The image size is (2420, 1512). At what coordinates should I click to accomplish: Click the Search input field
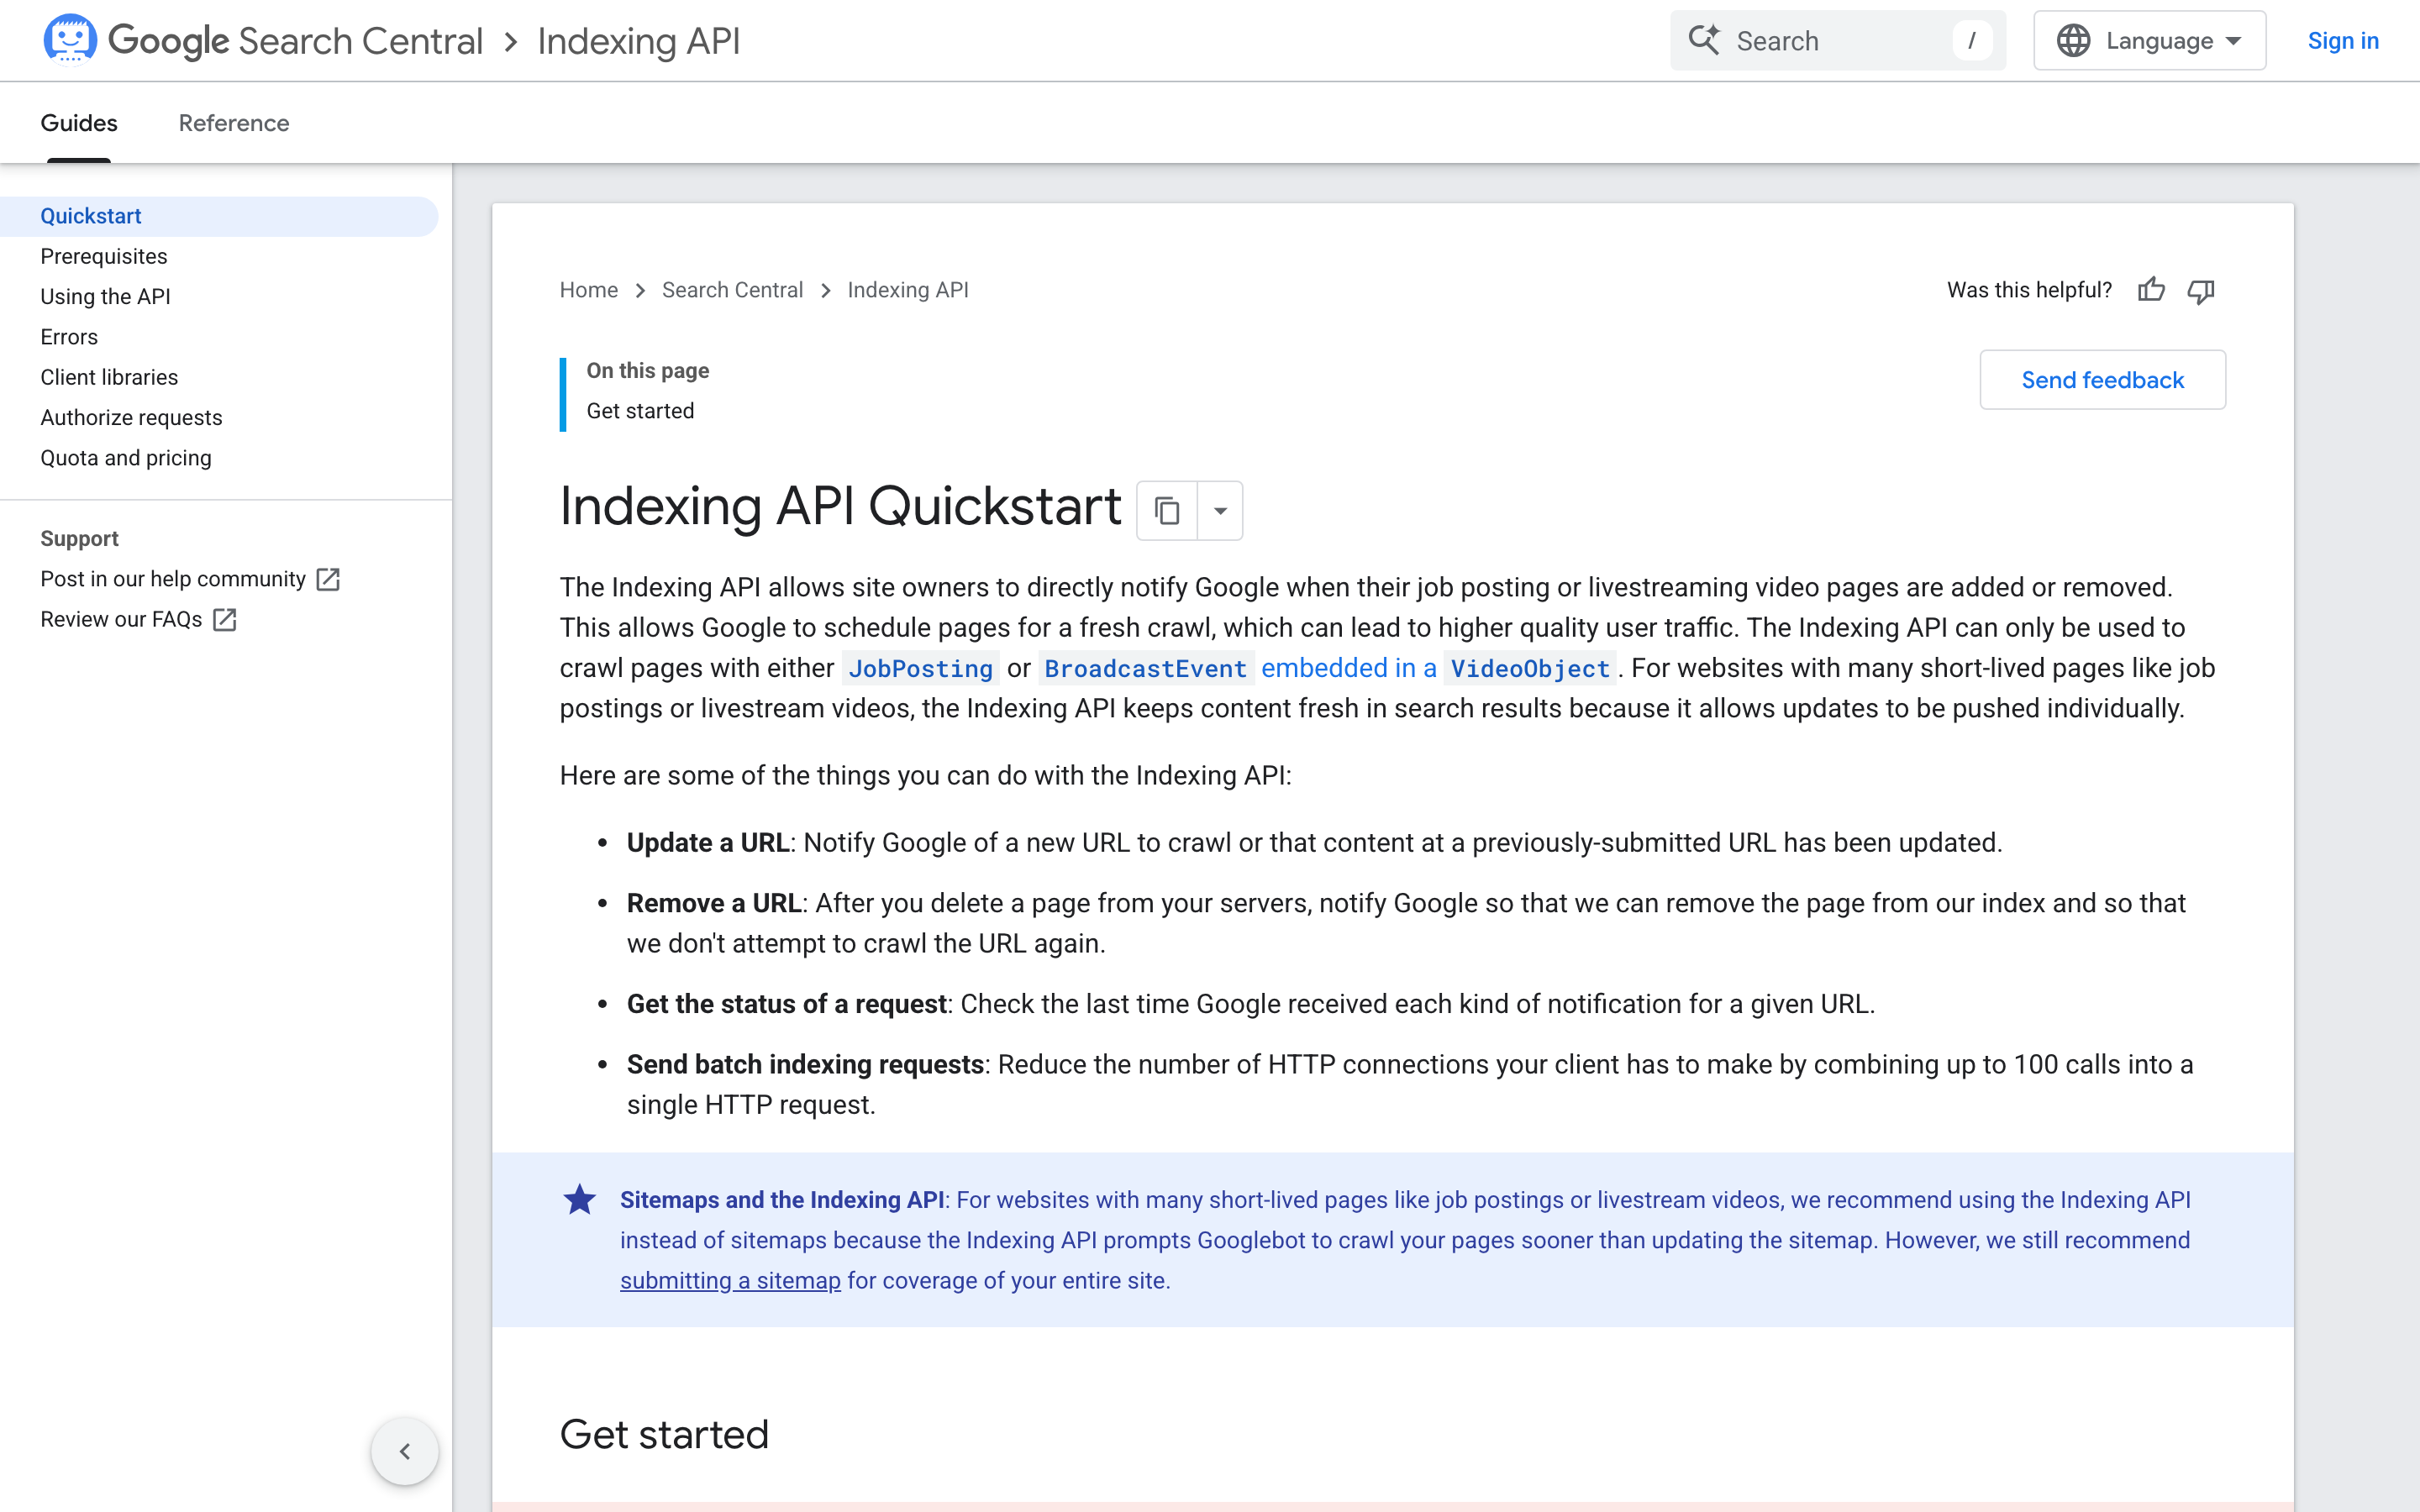coord(1837,41)
